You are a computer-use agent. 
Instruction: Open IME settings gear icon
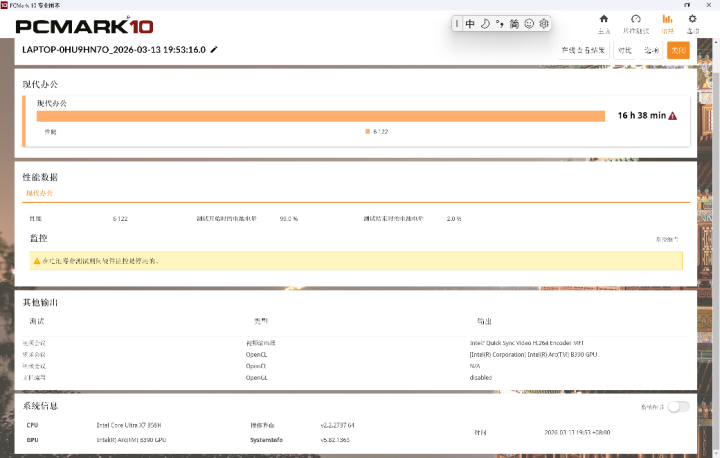click(544, 24)
